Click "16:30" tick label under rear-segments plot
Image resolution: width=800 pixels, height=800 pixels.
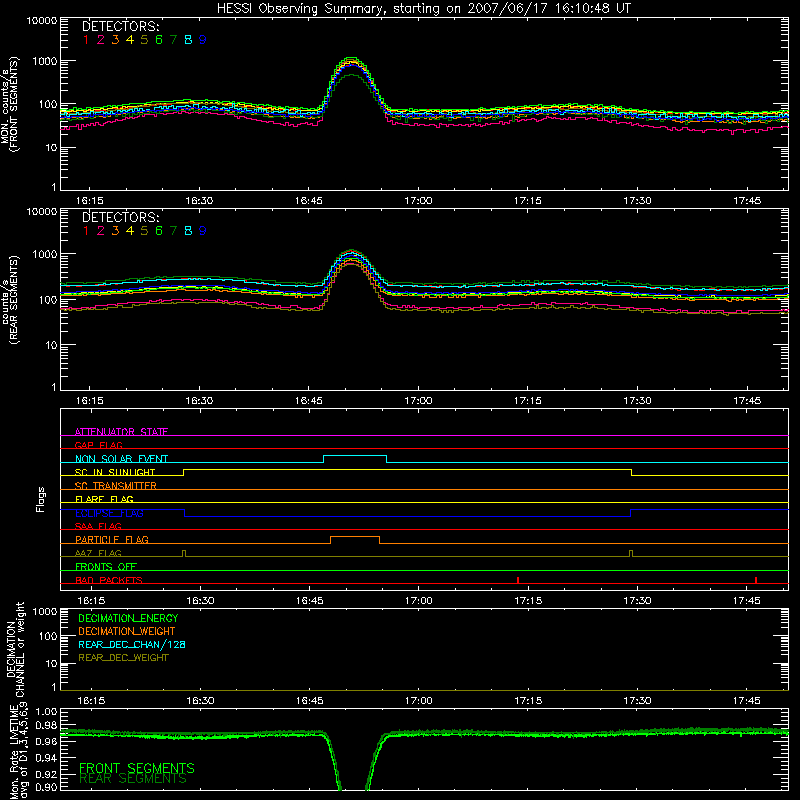pyautogui.click(x=199, y=401)
